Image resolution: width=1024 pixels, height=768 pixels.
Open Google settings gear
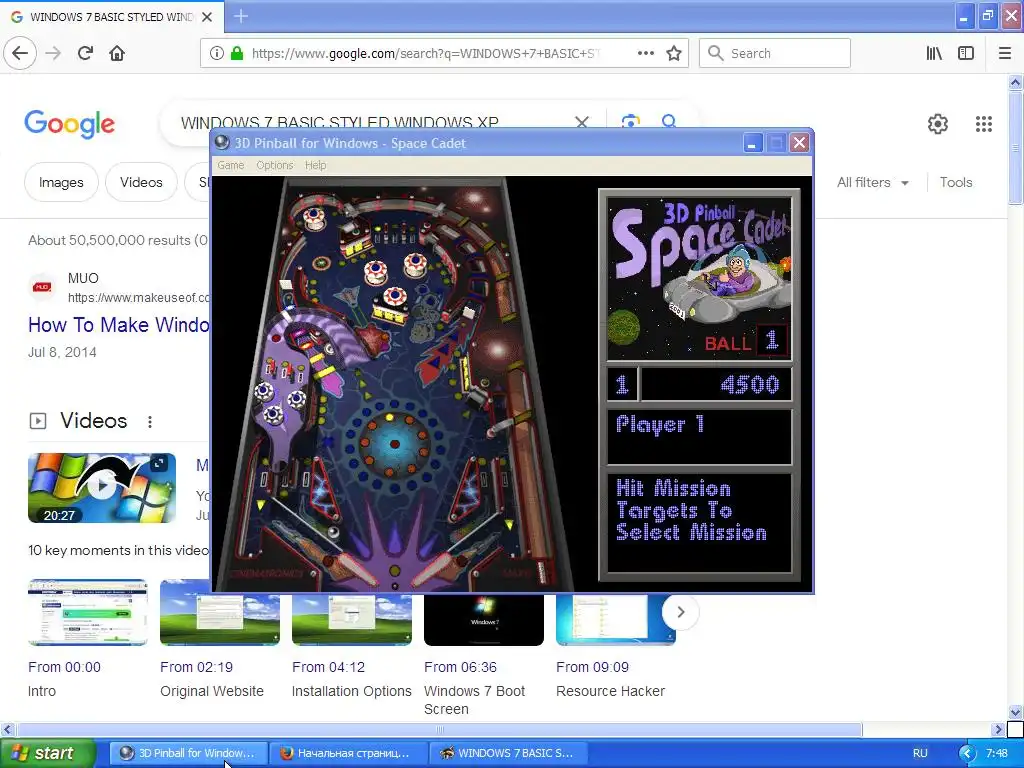tap(938, 123)
